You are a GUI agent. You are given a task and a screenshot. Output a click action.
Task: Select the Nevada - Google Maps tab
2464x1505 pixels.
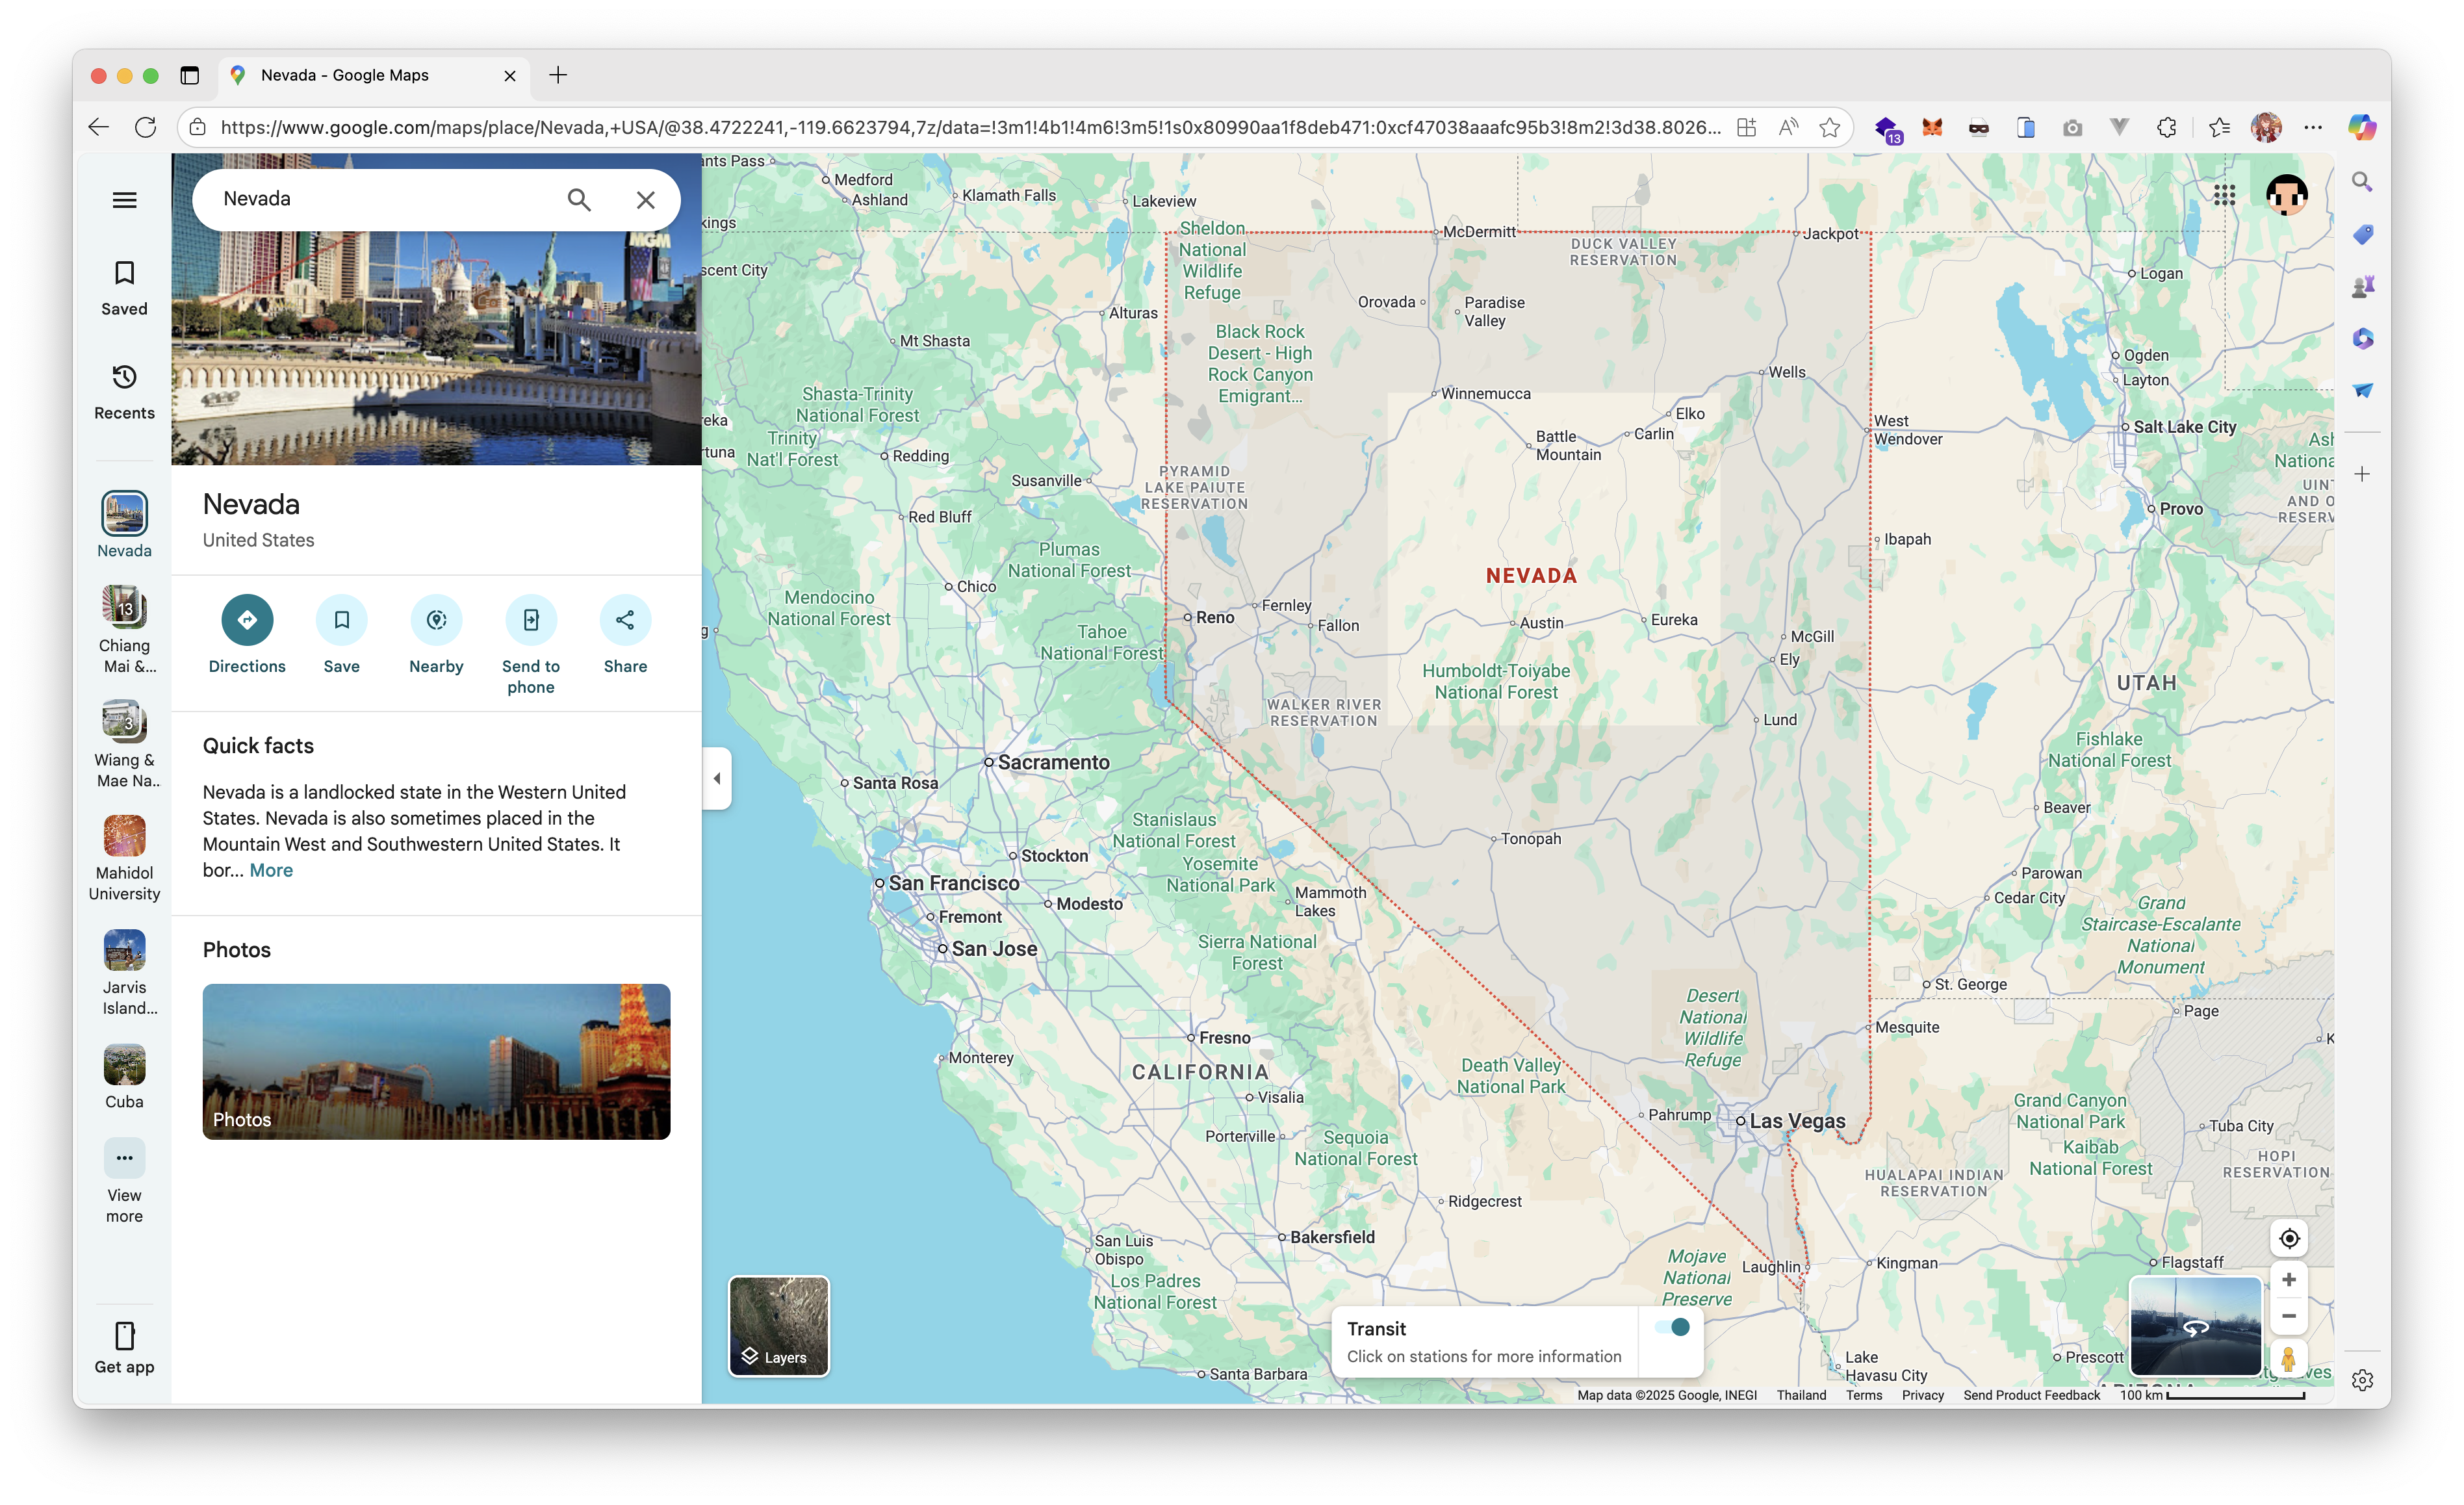coord(345,75)
